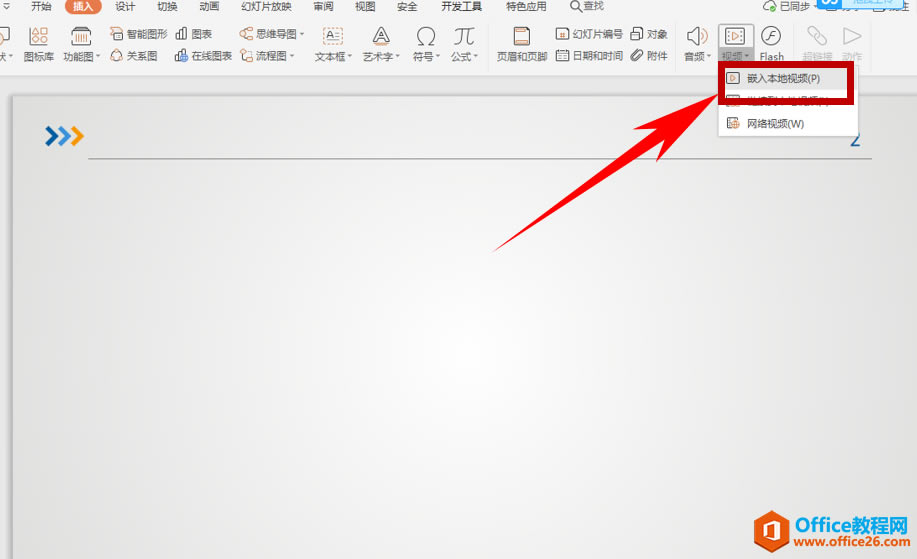
Task: Click the 查找 search box
Action: pos(587,6)
